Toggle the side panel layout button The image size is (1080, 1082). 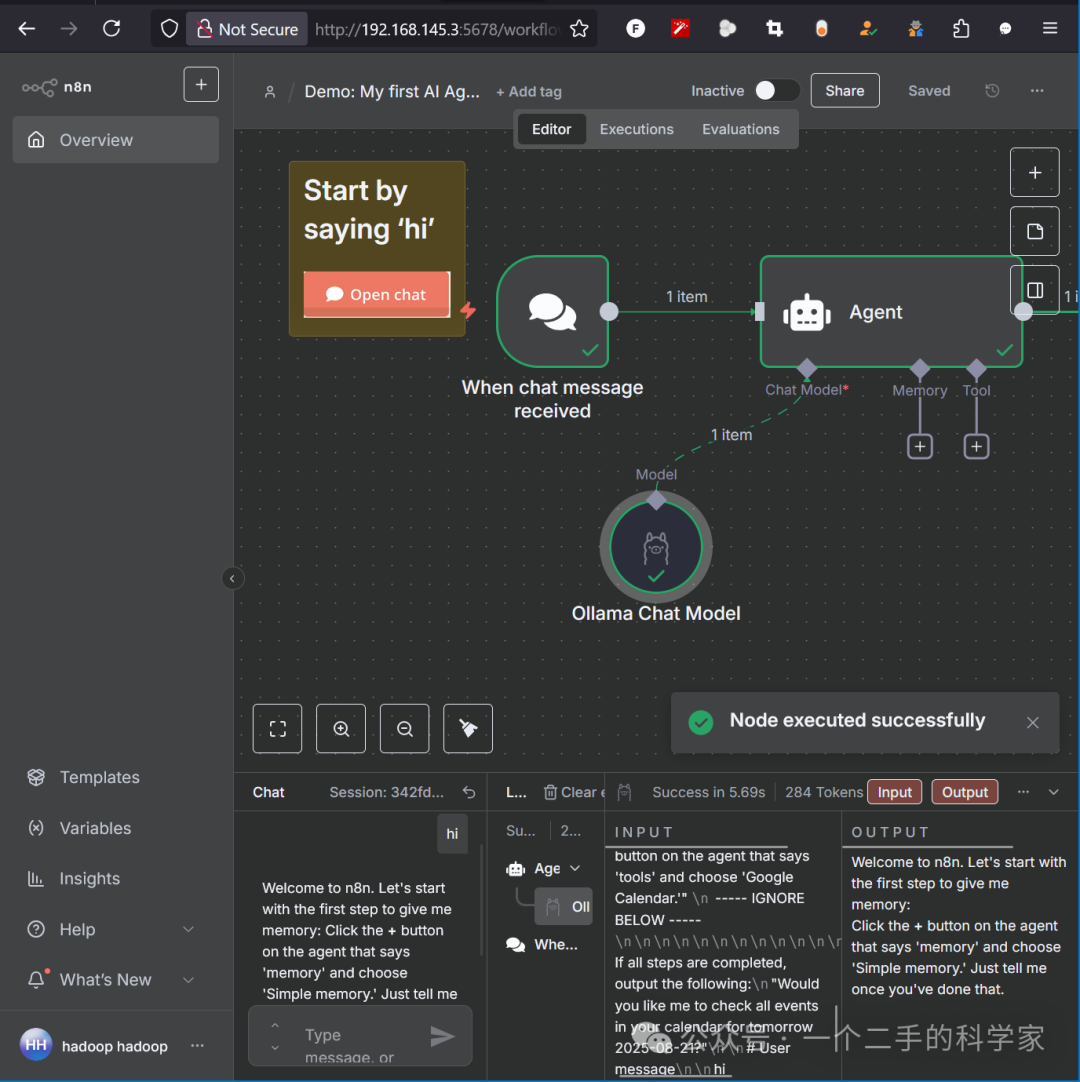(x=1034, y=290)
